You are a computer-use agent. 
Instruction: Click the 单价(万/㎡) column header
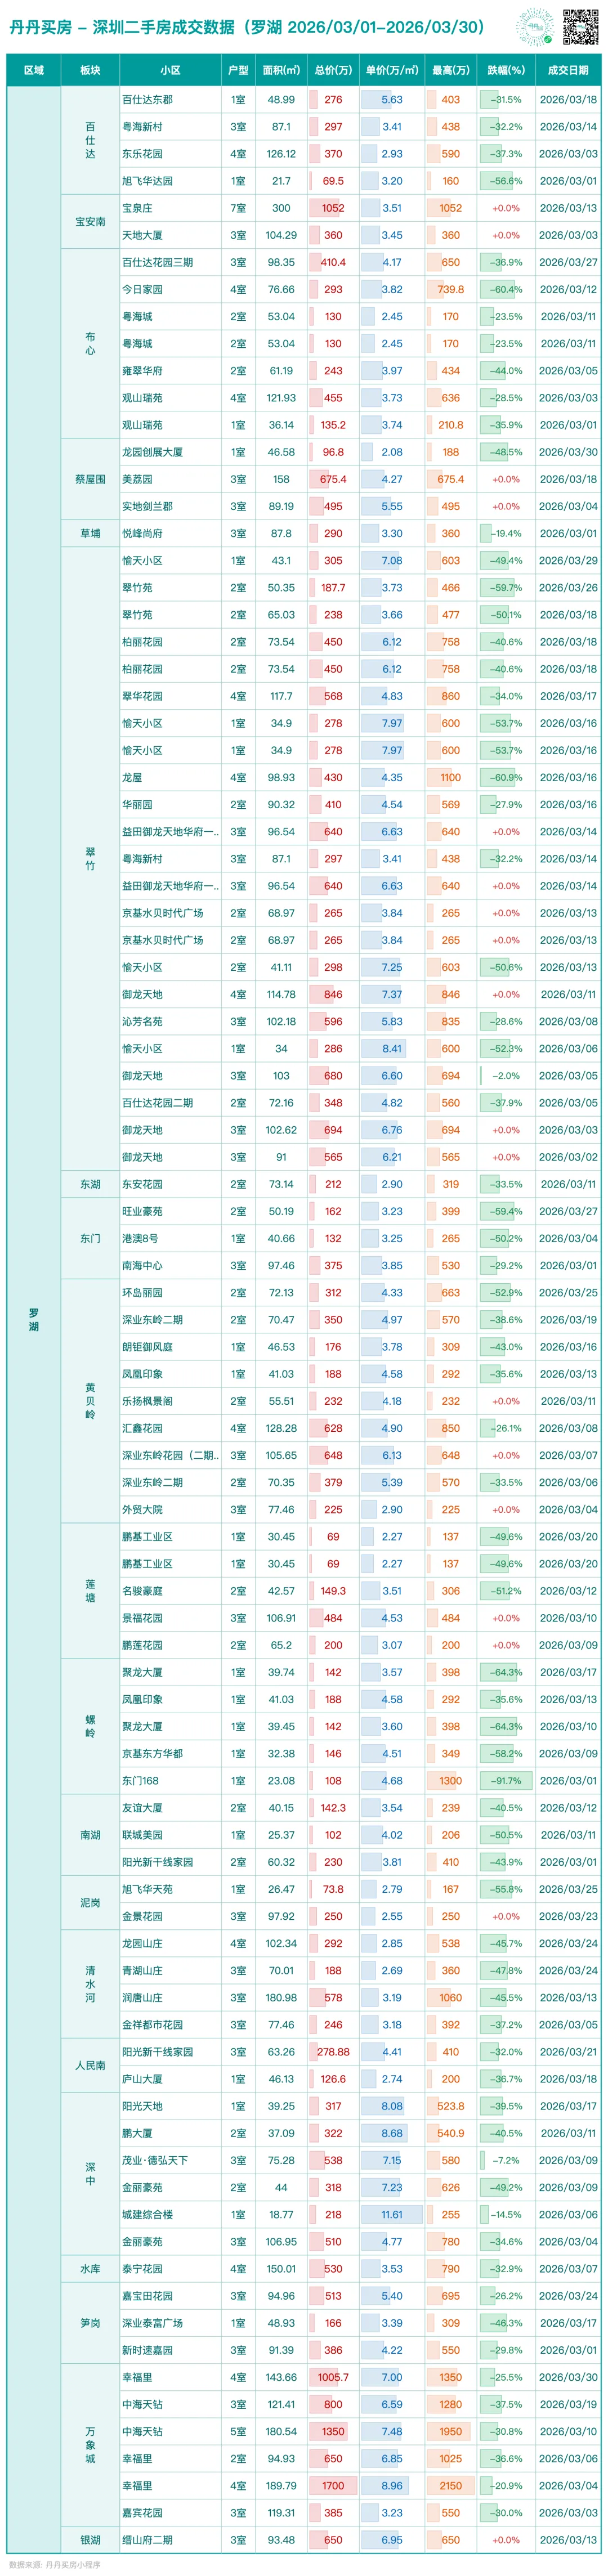[x=392, y=70]
